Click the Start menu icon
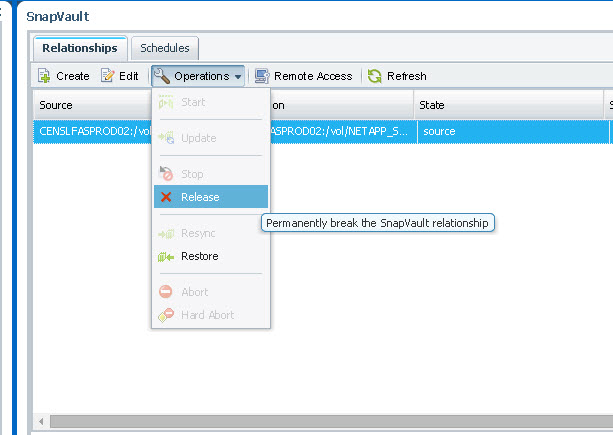The height and width of the screenshot is (435, 613). pyautogui.click(x=166, y=102)
